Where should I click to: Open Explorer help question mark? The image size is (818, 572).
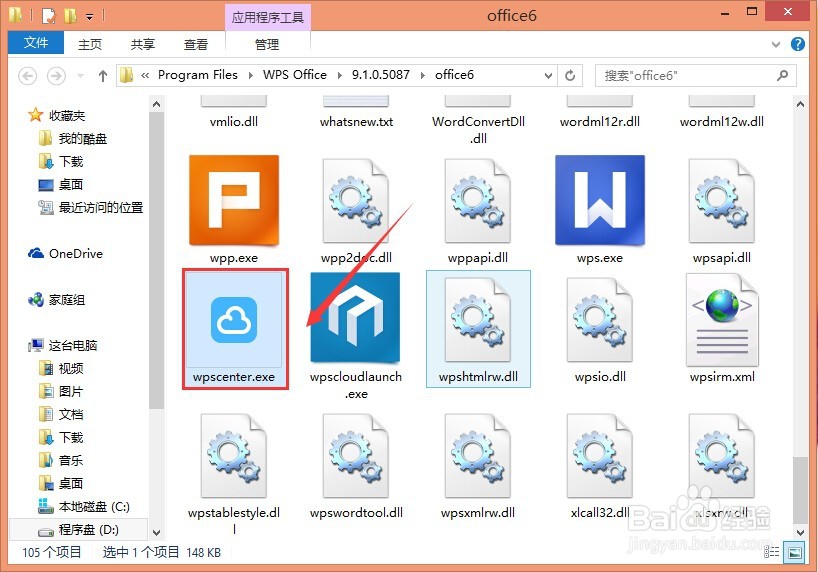tap(798, 44)
